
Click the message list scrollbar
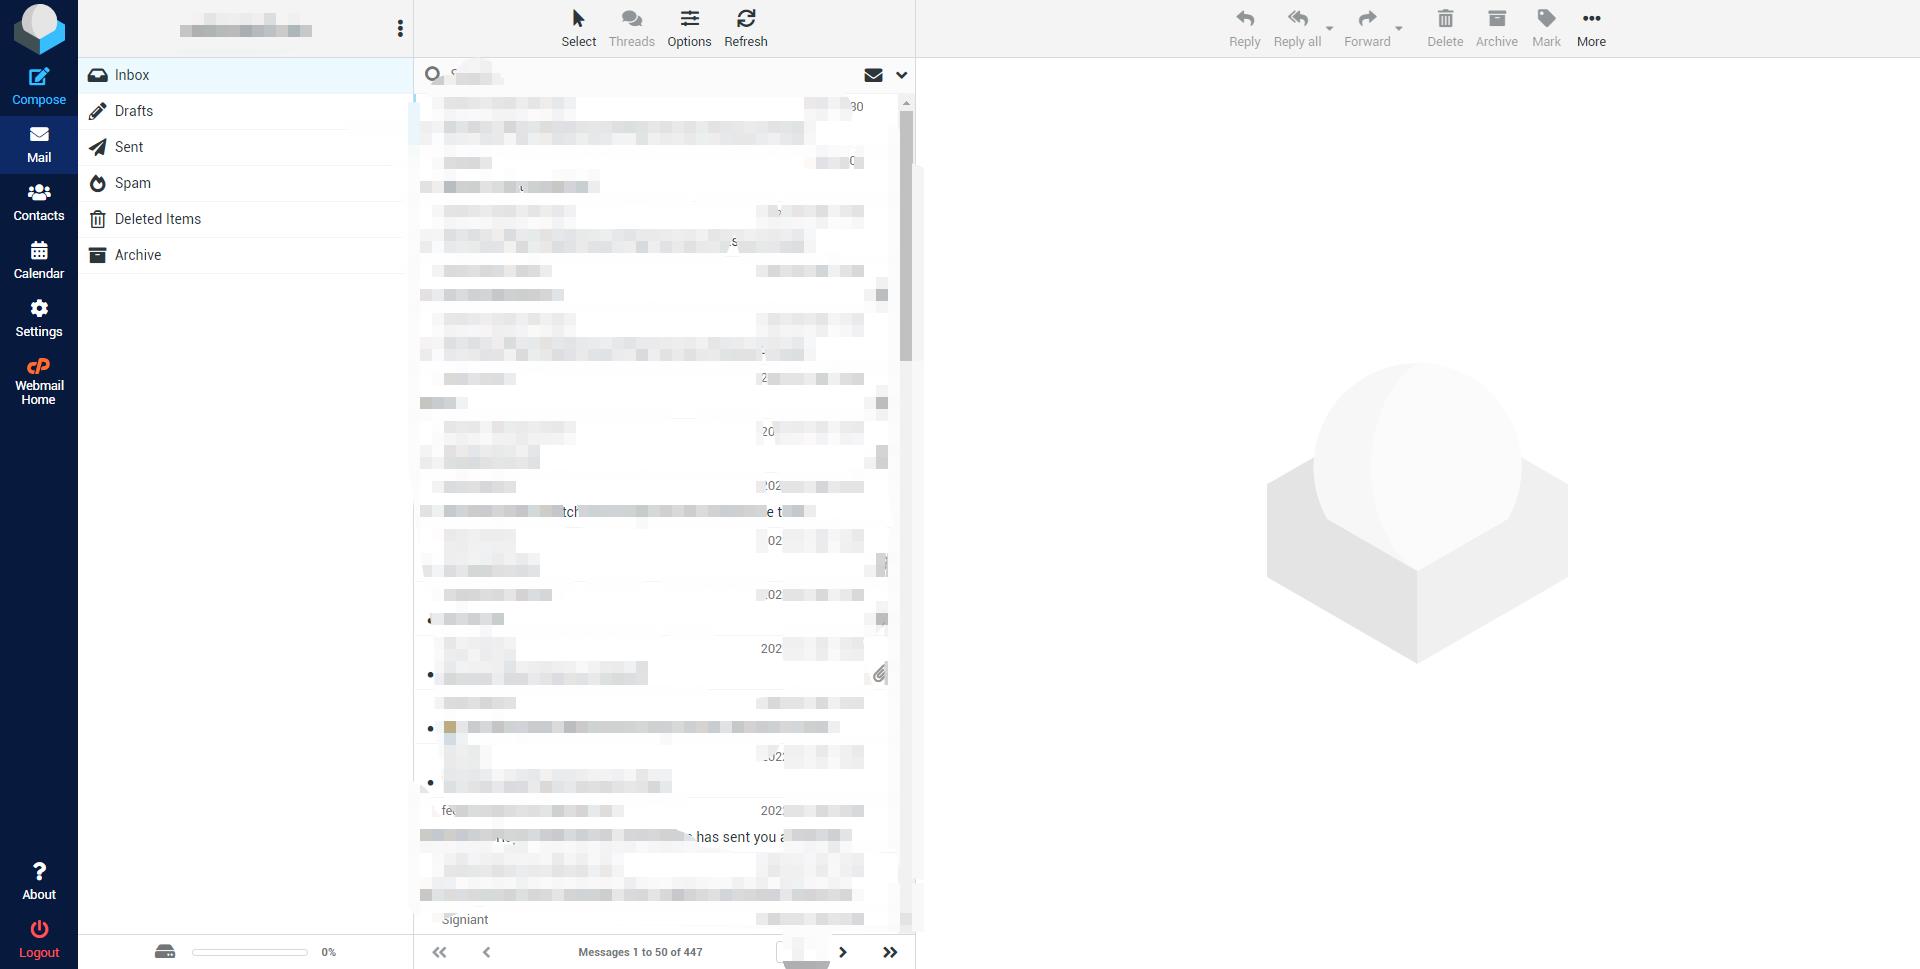coord(906,235)
